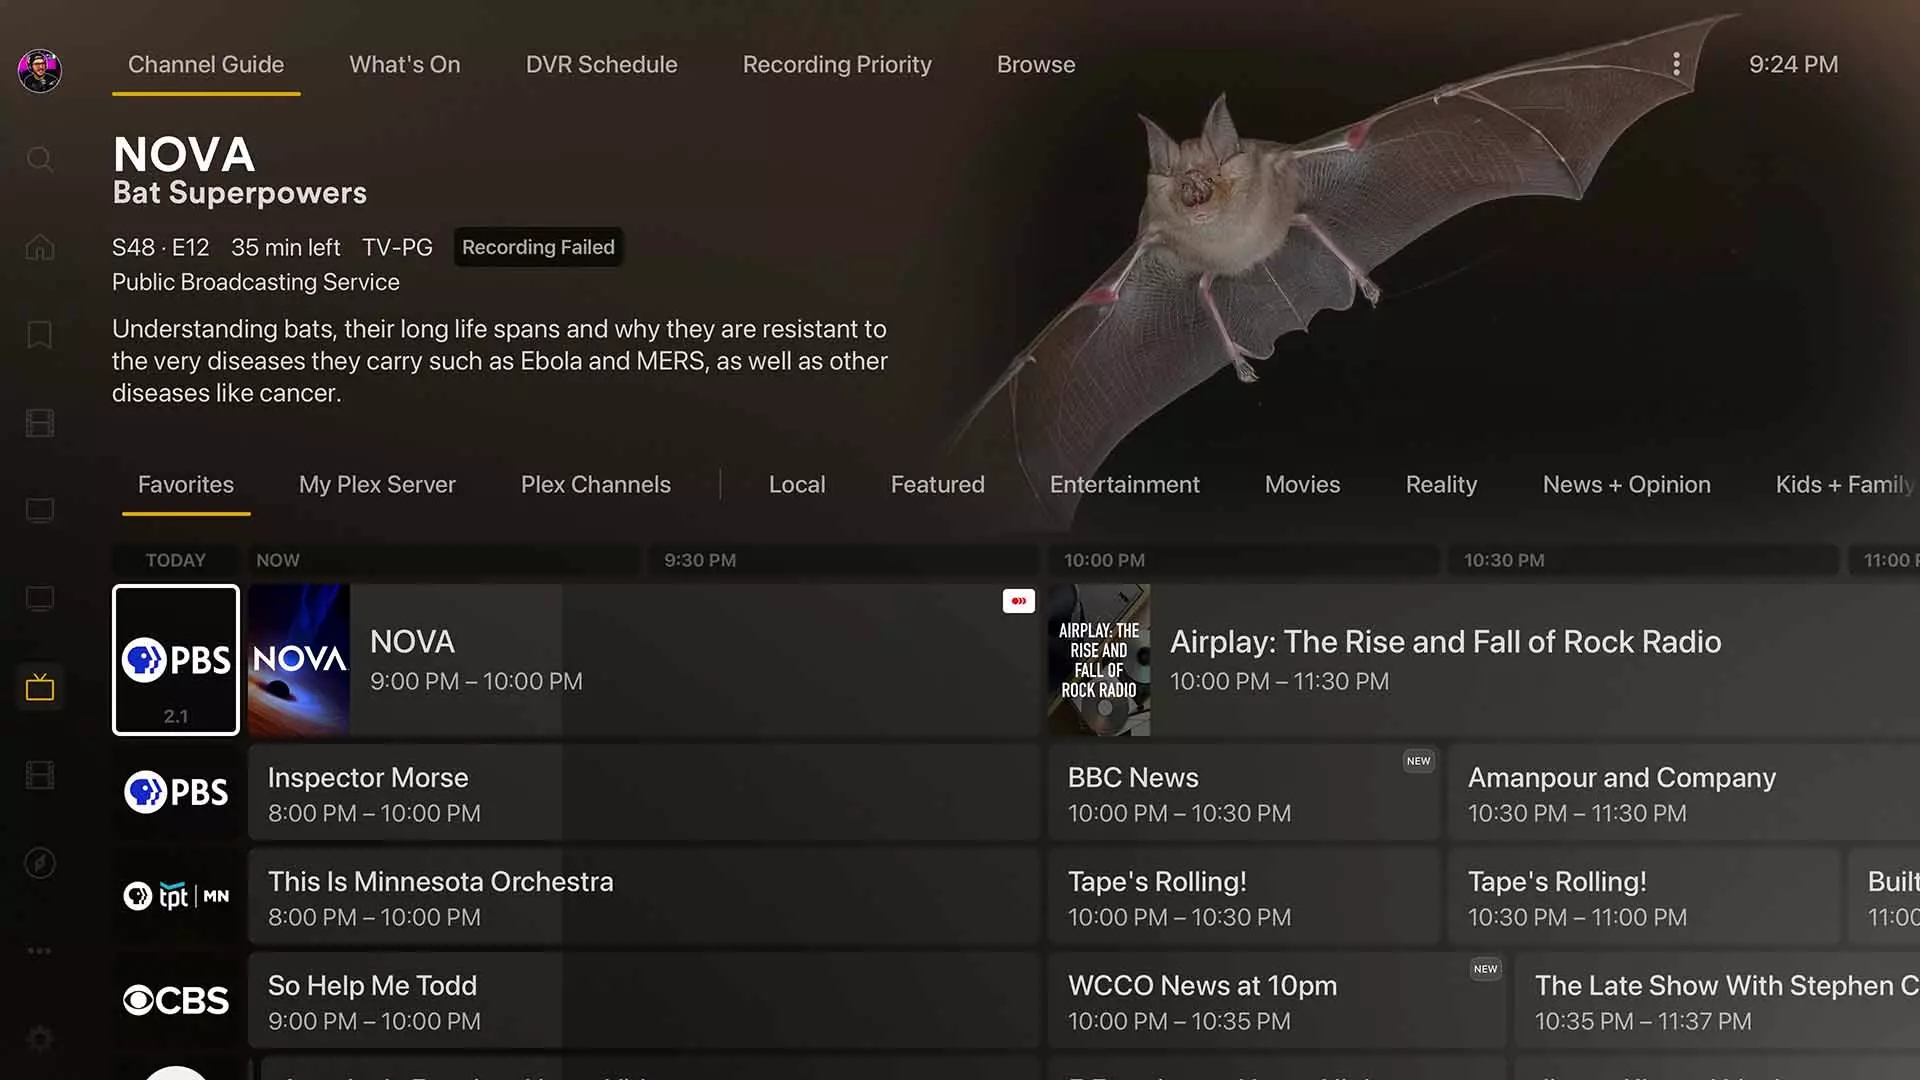Open the user profile avatar
1920x1080 pixels.
40,71
